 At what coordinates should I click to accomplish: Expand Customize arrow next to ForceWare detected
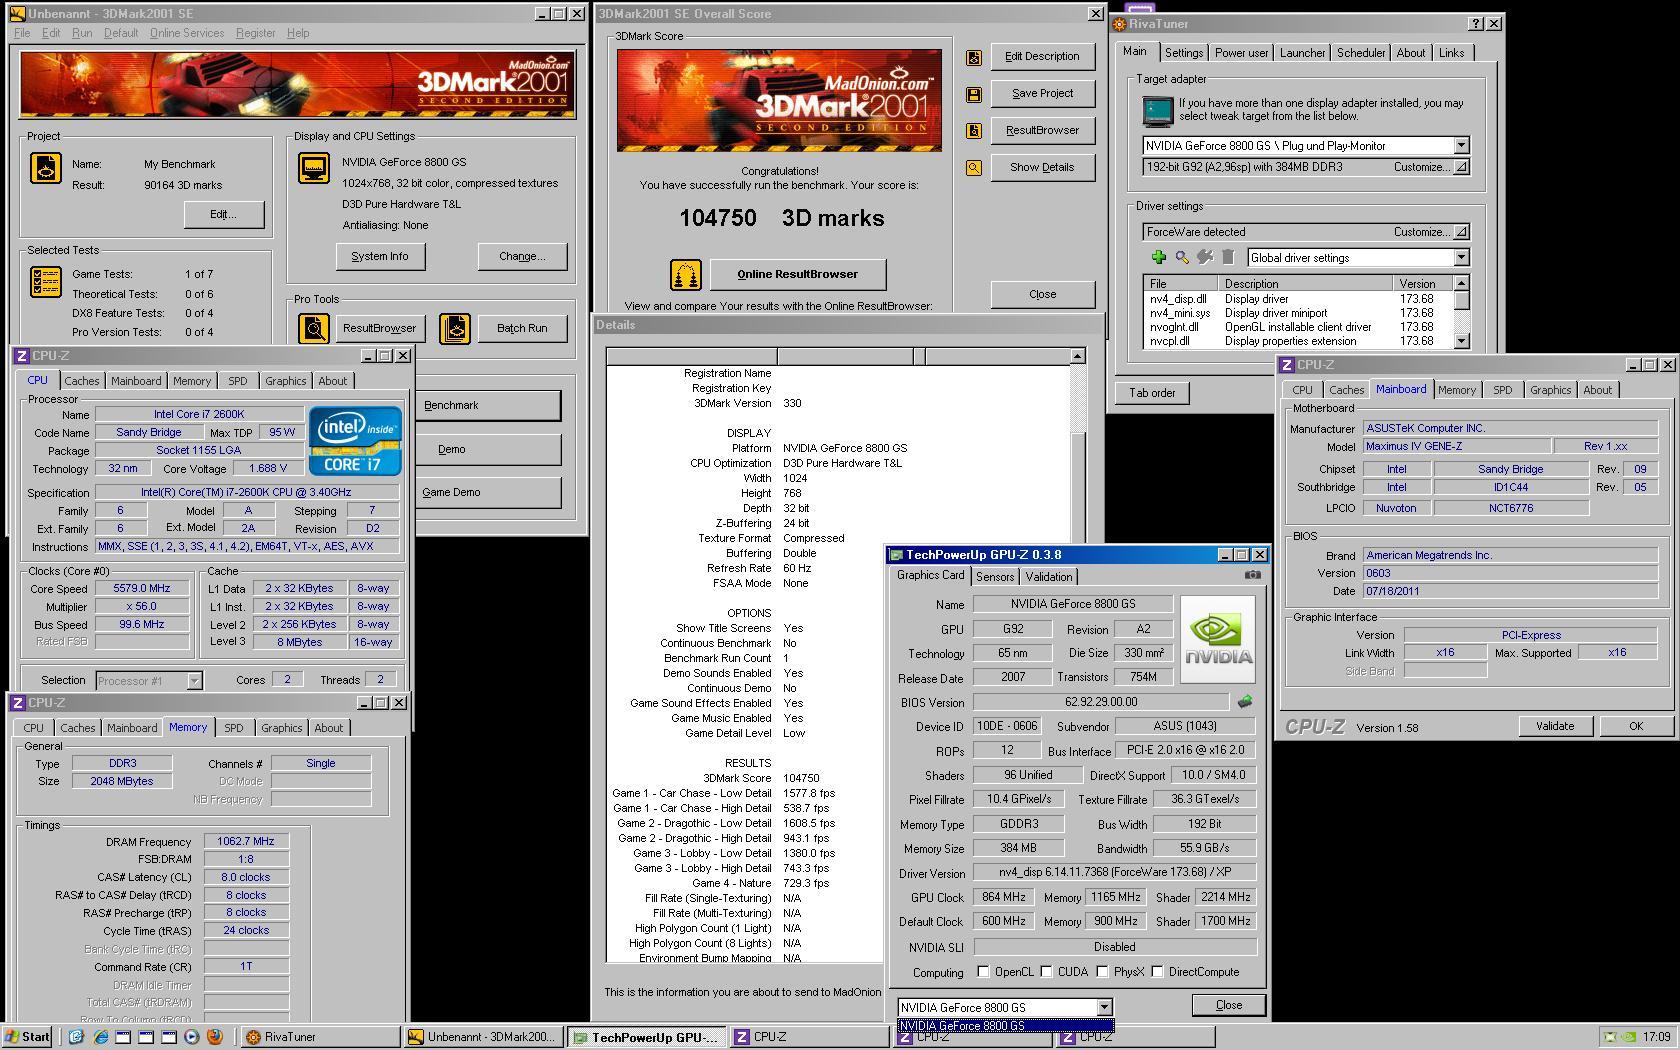pos(1461,232)
